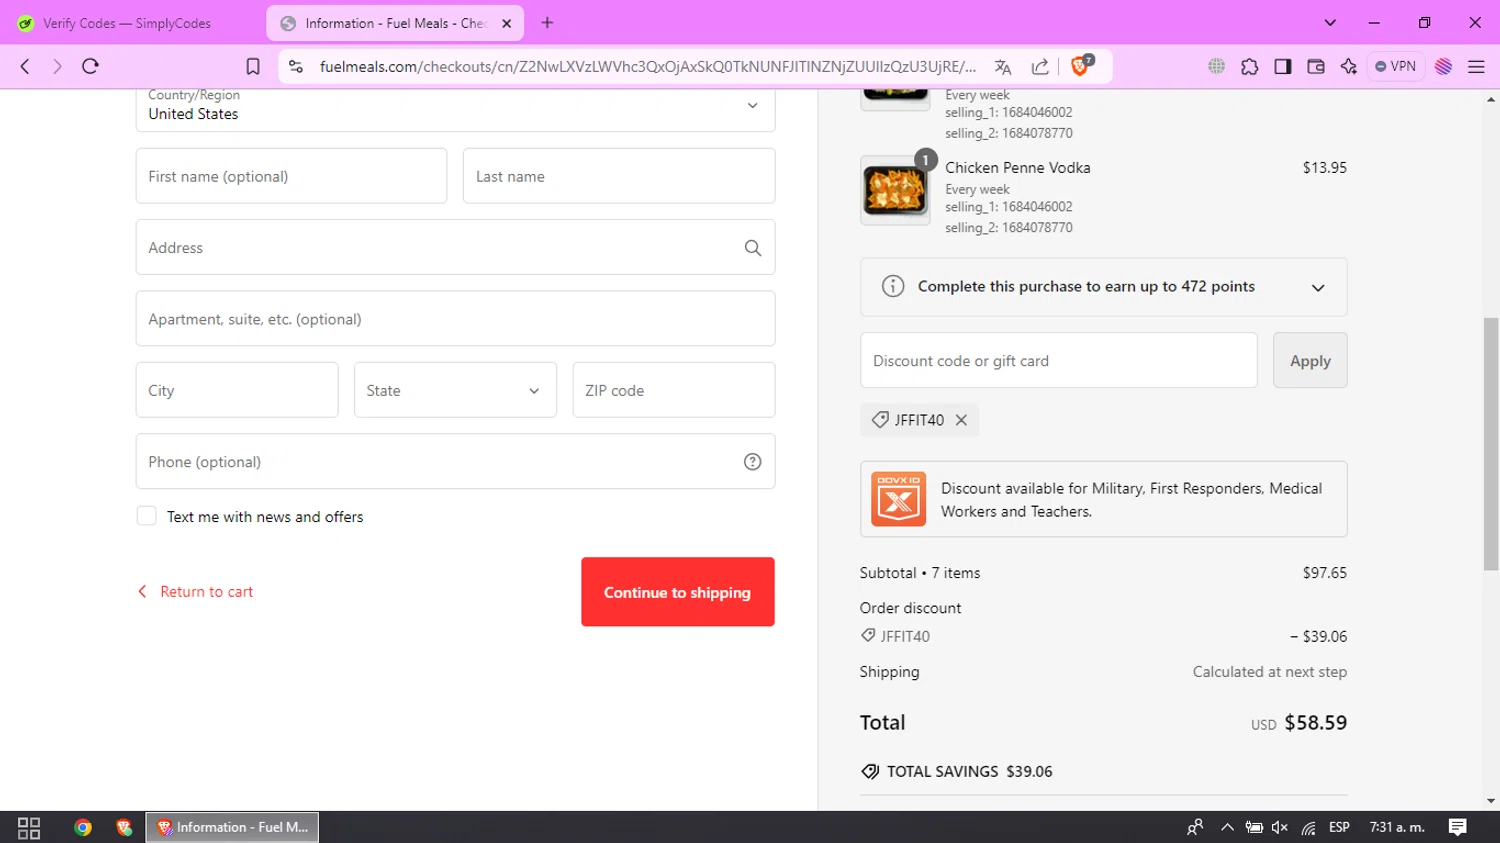The height and width of the screenshot is (843, 1500).
Task: Click Continue to shipping button
Action: 678,592
